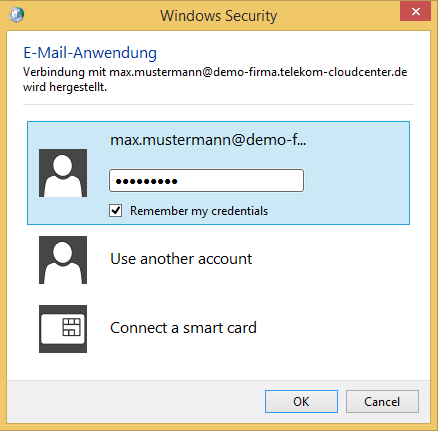Screen dimensions: 438x431
Task: Click the Use another account avatar icon
Action: point(63,260)
